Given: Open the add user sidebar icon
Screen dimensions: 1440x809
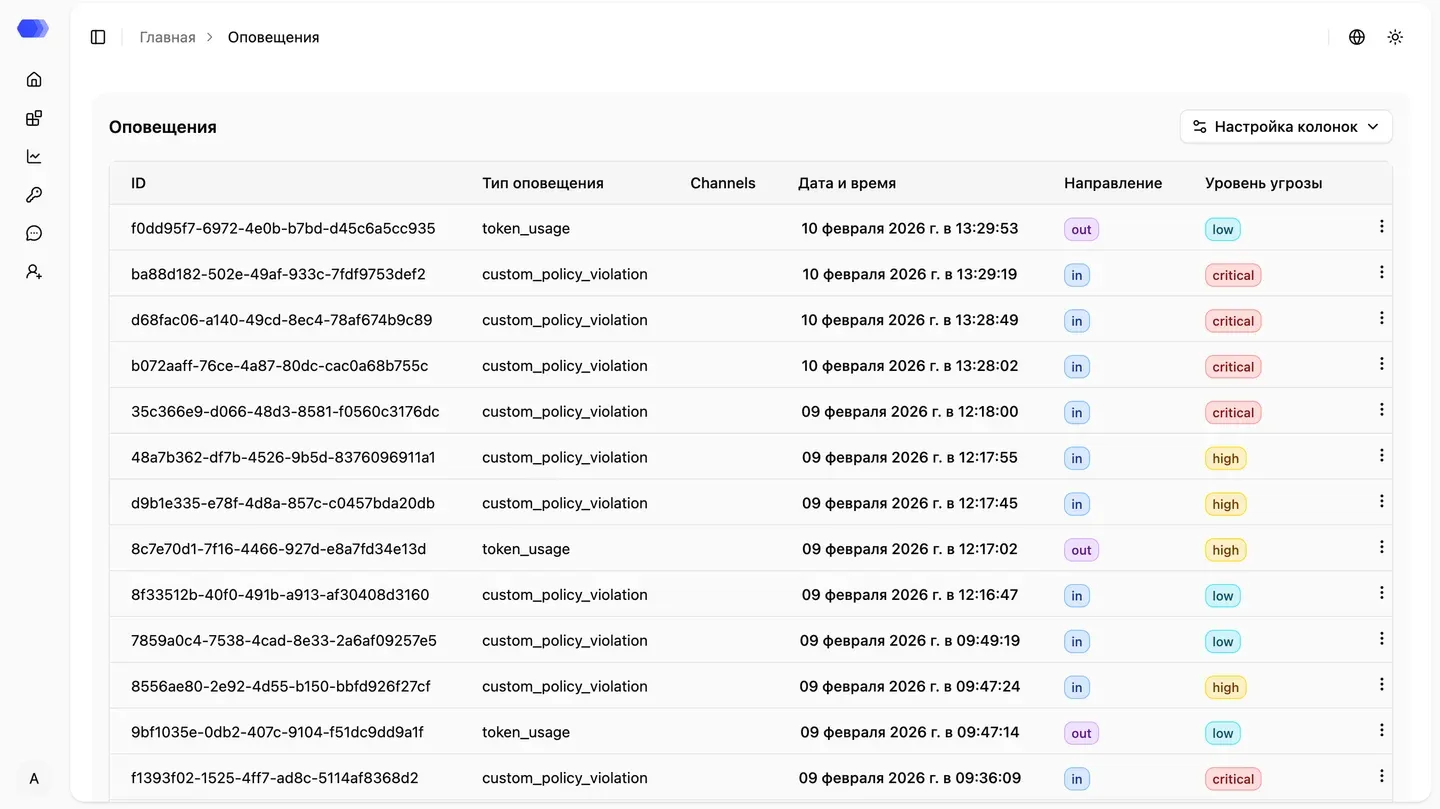Looking at the screenshot, I should [34, 271].
